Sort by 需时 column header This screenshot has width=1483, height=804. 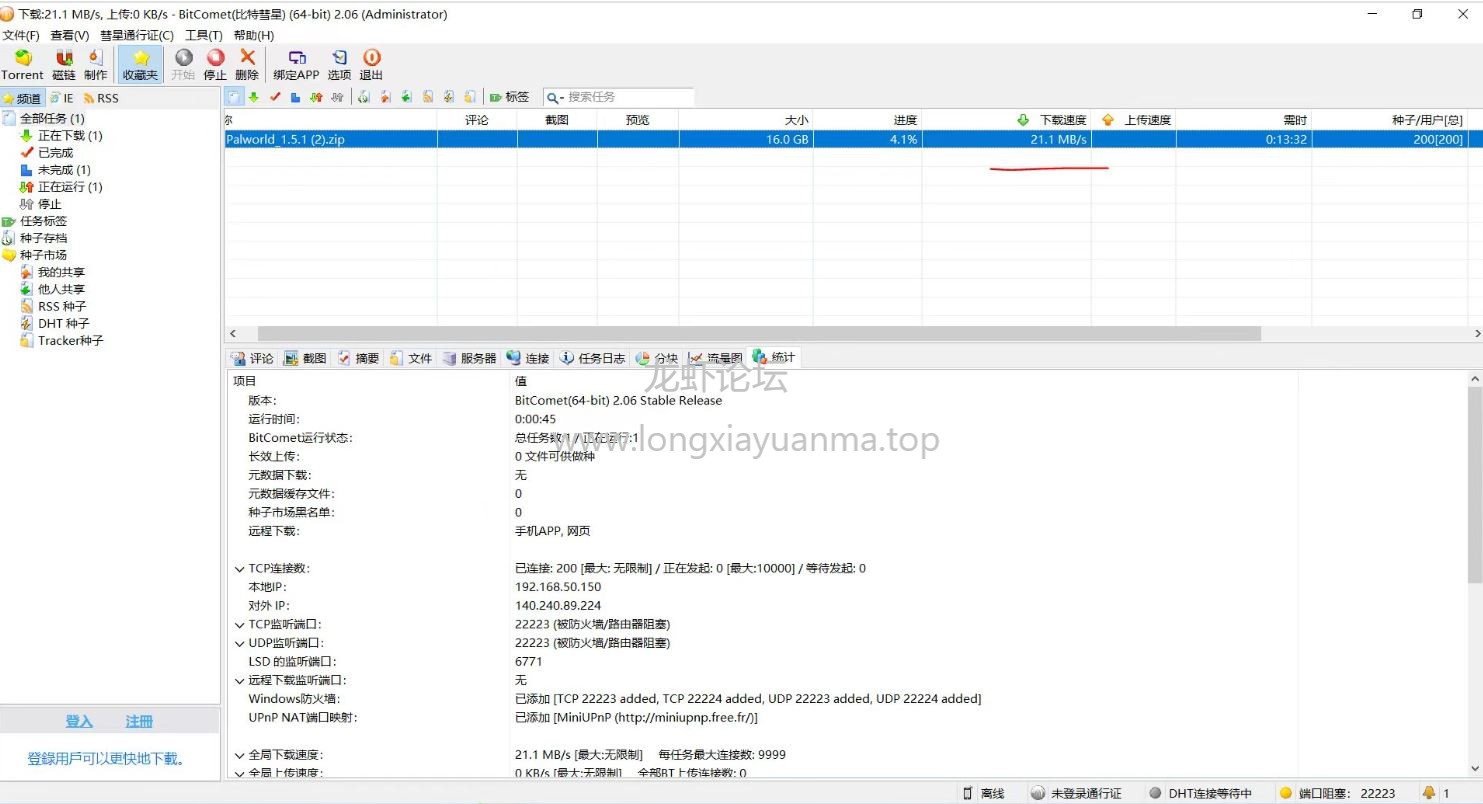1243,119
